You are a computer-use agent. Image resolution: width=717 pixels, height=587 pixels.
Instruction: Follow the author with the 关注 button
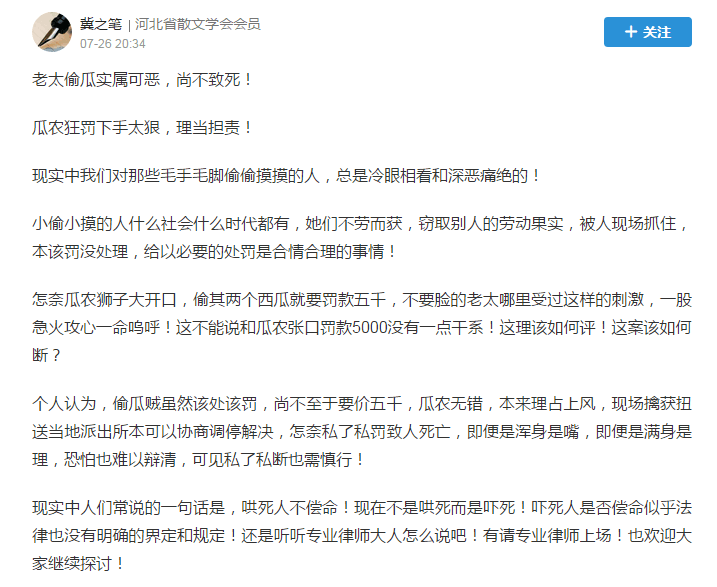point(648,32)
